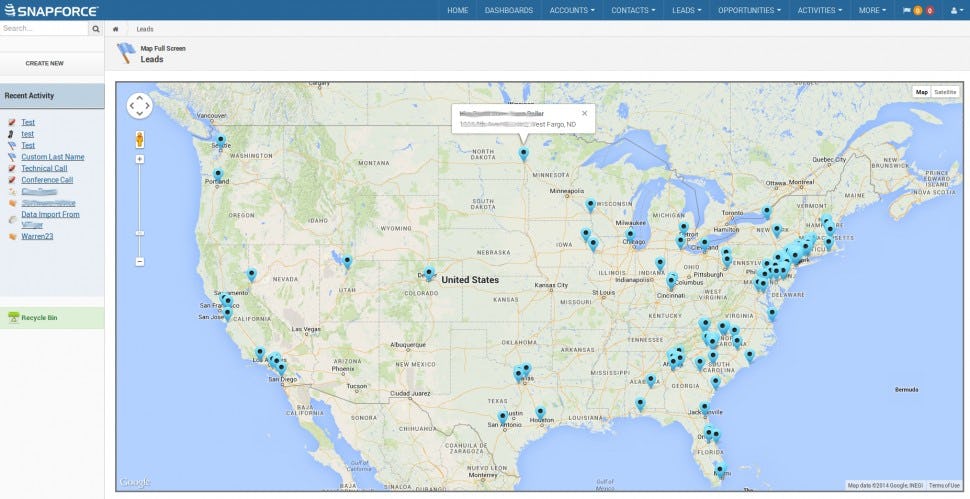Expand the ACTIVITIES dropdown menu
The width and height of the screenshot is (970, 499).
[x=820, y=11]
